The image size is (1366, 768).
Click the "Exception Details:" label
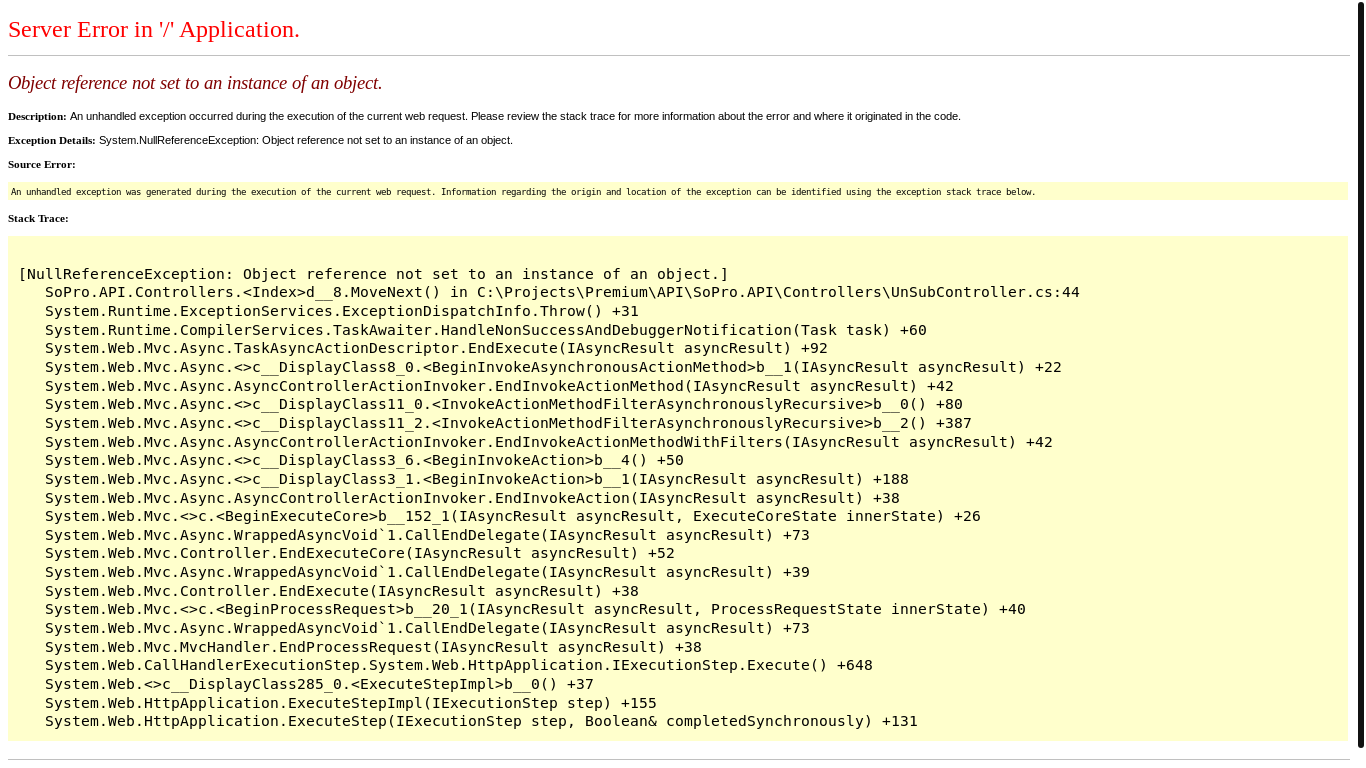(x=52, y=140)
